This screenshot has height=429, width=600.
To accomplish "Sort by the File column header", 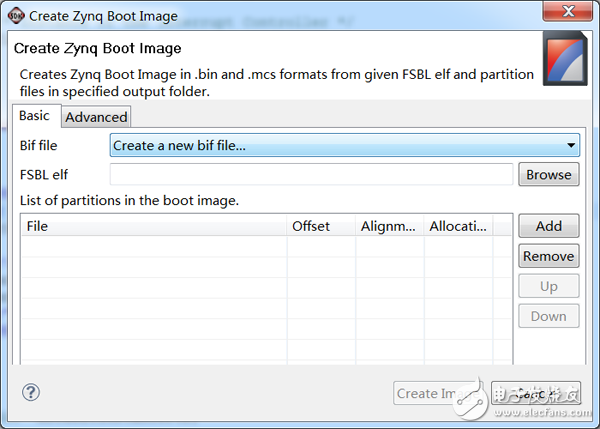I will 153,226.
